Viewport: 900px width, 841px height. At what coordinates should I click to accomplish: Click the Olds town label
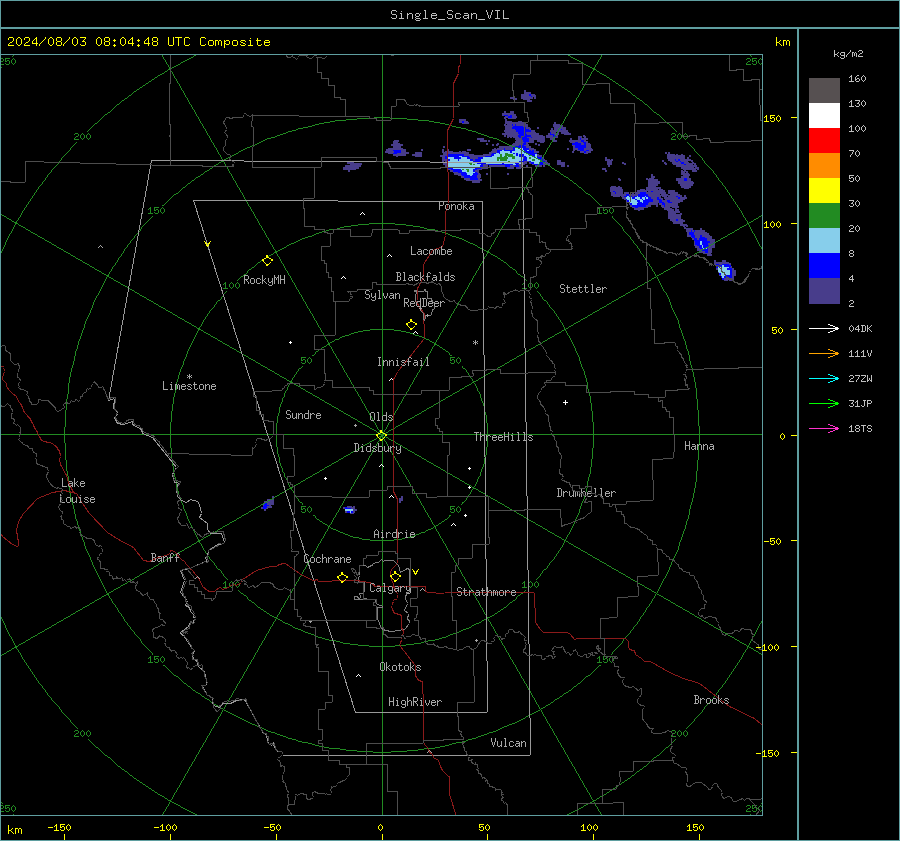381,417
